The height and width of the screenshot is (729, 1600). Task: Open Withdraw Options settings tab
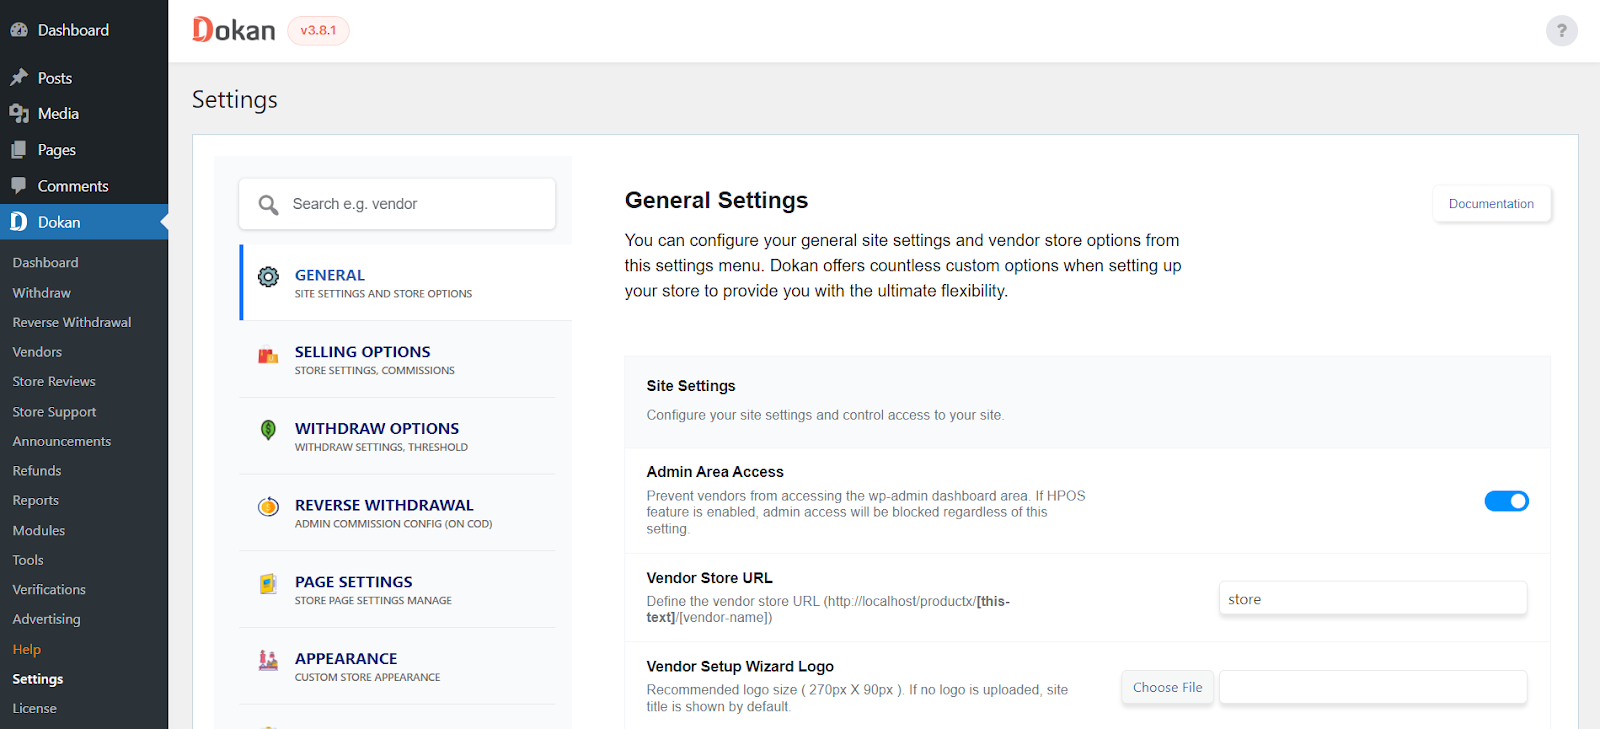coord(398,436)
